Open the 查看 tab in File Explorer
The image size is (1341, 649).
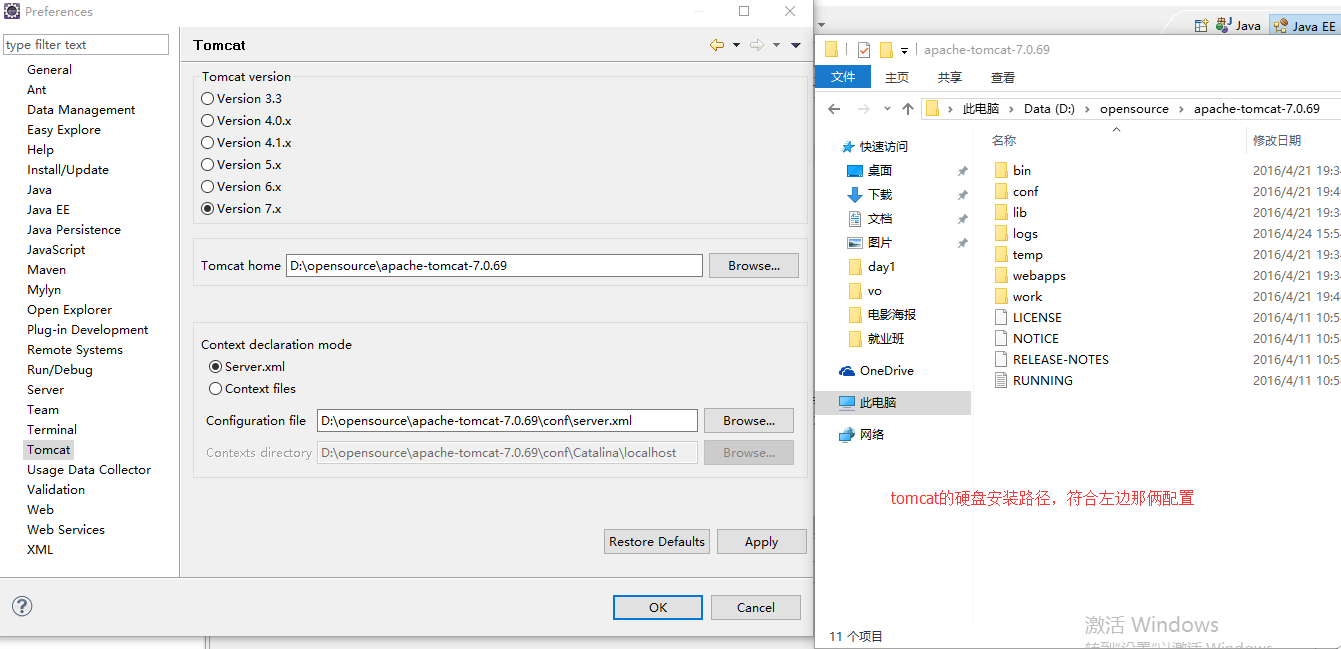[x=1003, y=77]
